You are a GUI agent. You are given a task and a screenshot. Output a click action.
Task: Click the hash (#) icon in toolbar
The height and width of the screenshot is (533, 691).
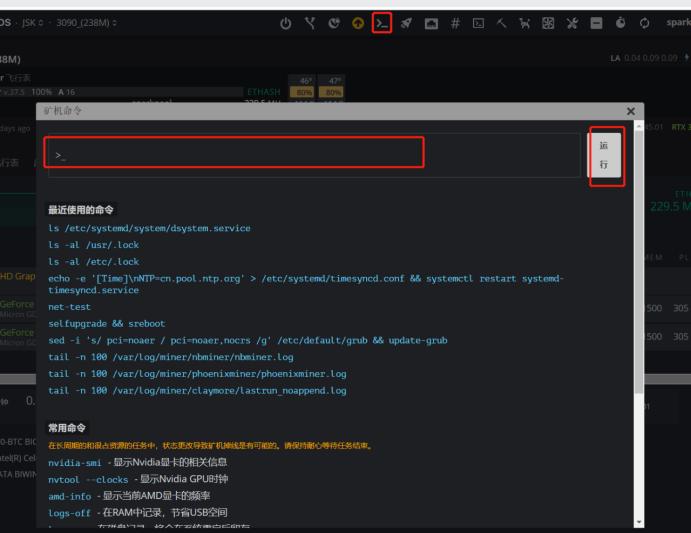(x=455, y=23)
